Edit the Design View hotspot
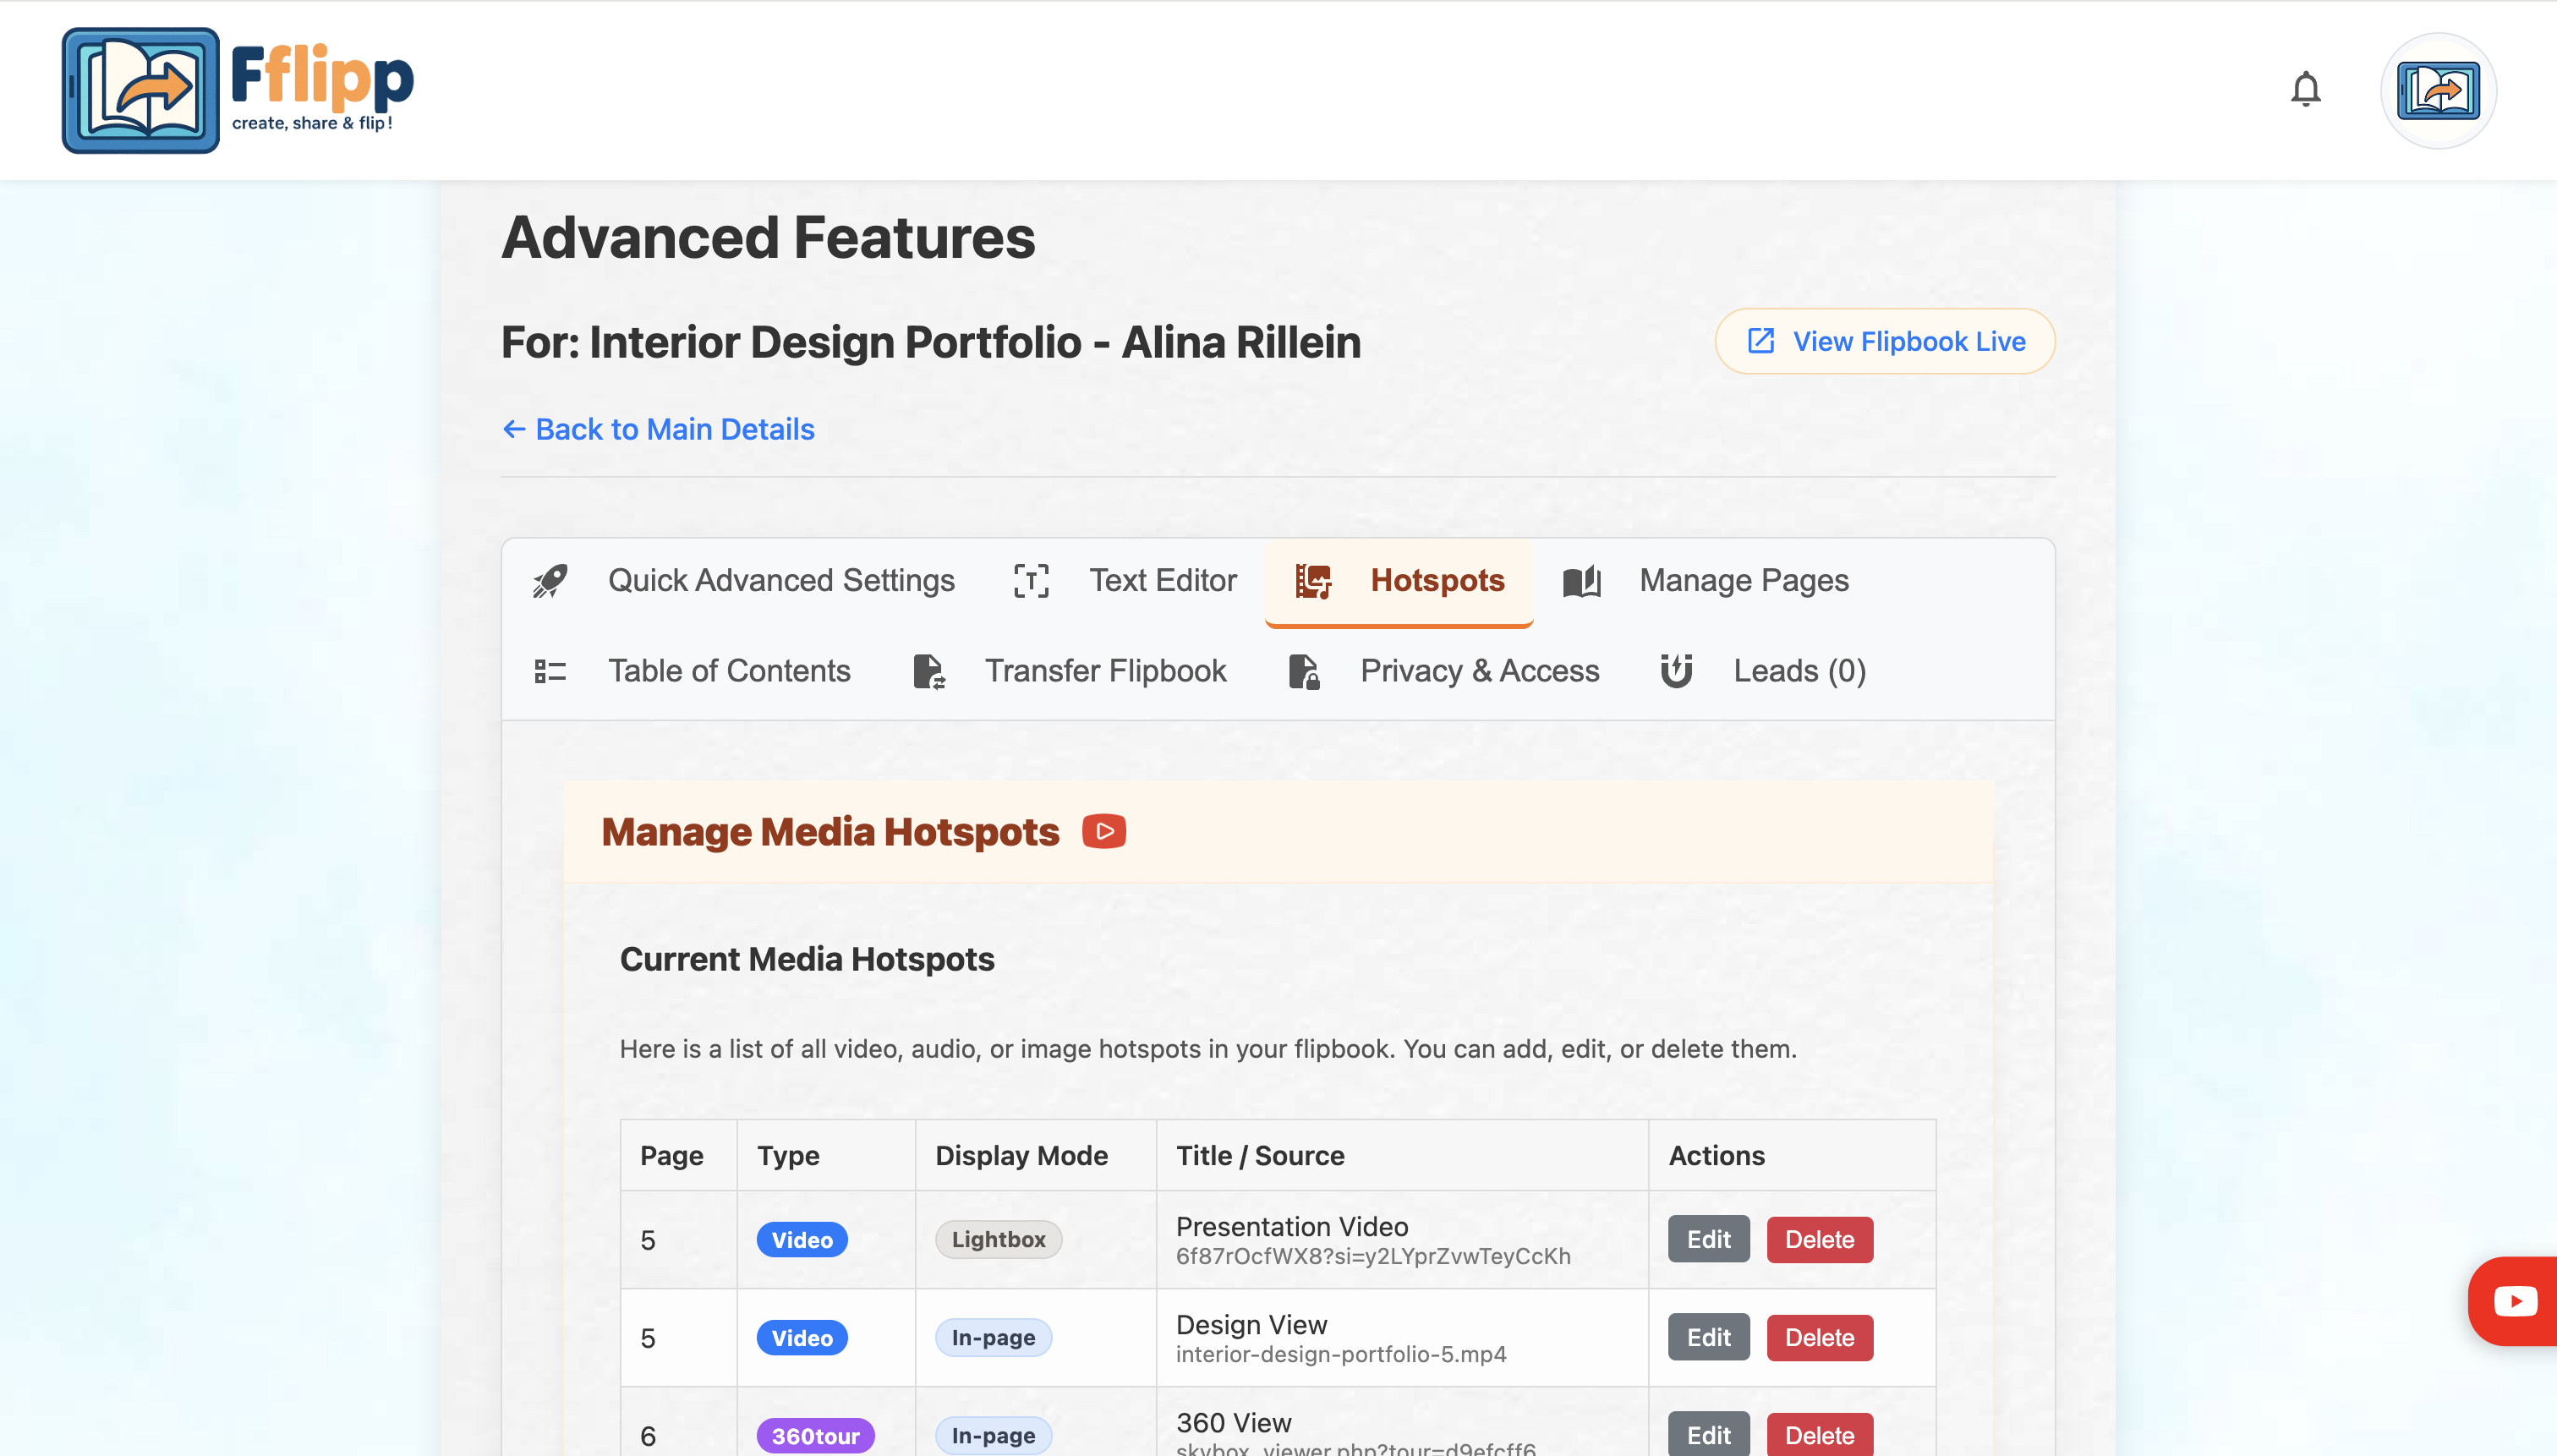Viewport: 2557px width, 1456px height. tap(1708, 1337)
